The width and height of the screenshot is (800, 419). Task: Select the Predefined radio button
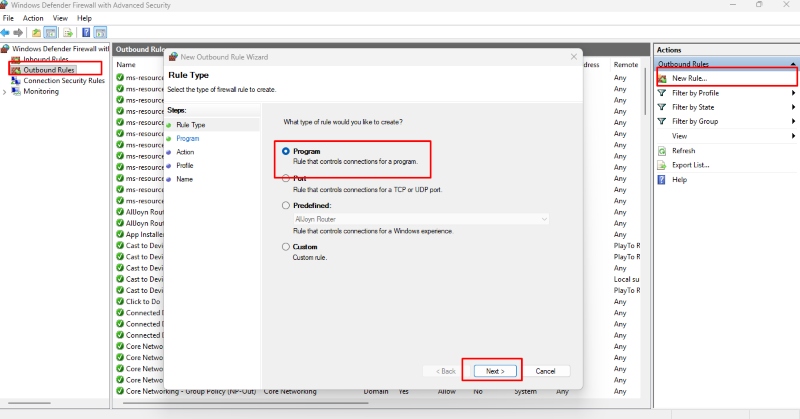[x=286, y=205]
